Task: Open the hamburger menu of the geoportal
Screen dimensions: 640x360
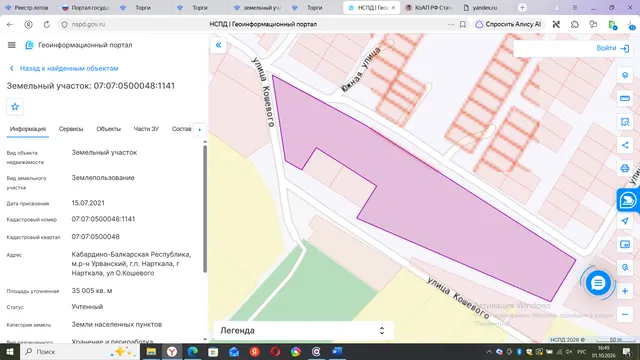Action: click(11, 45)
